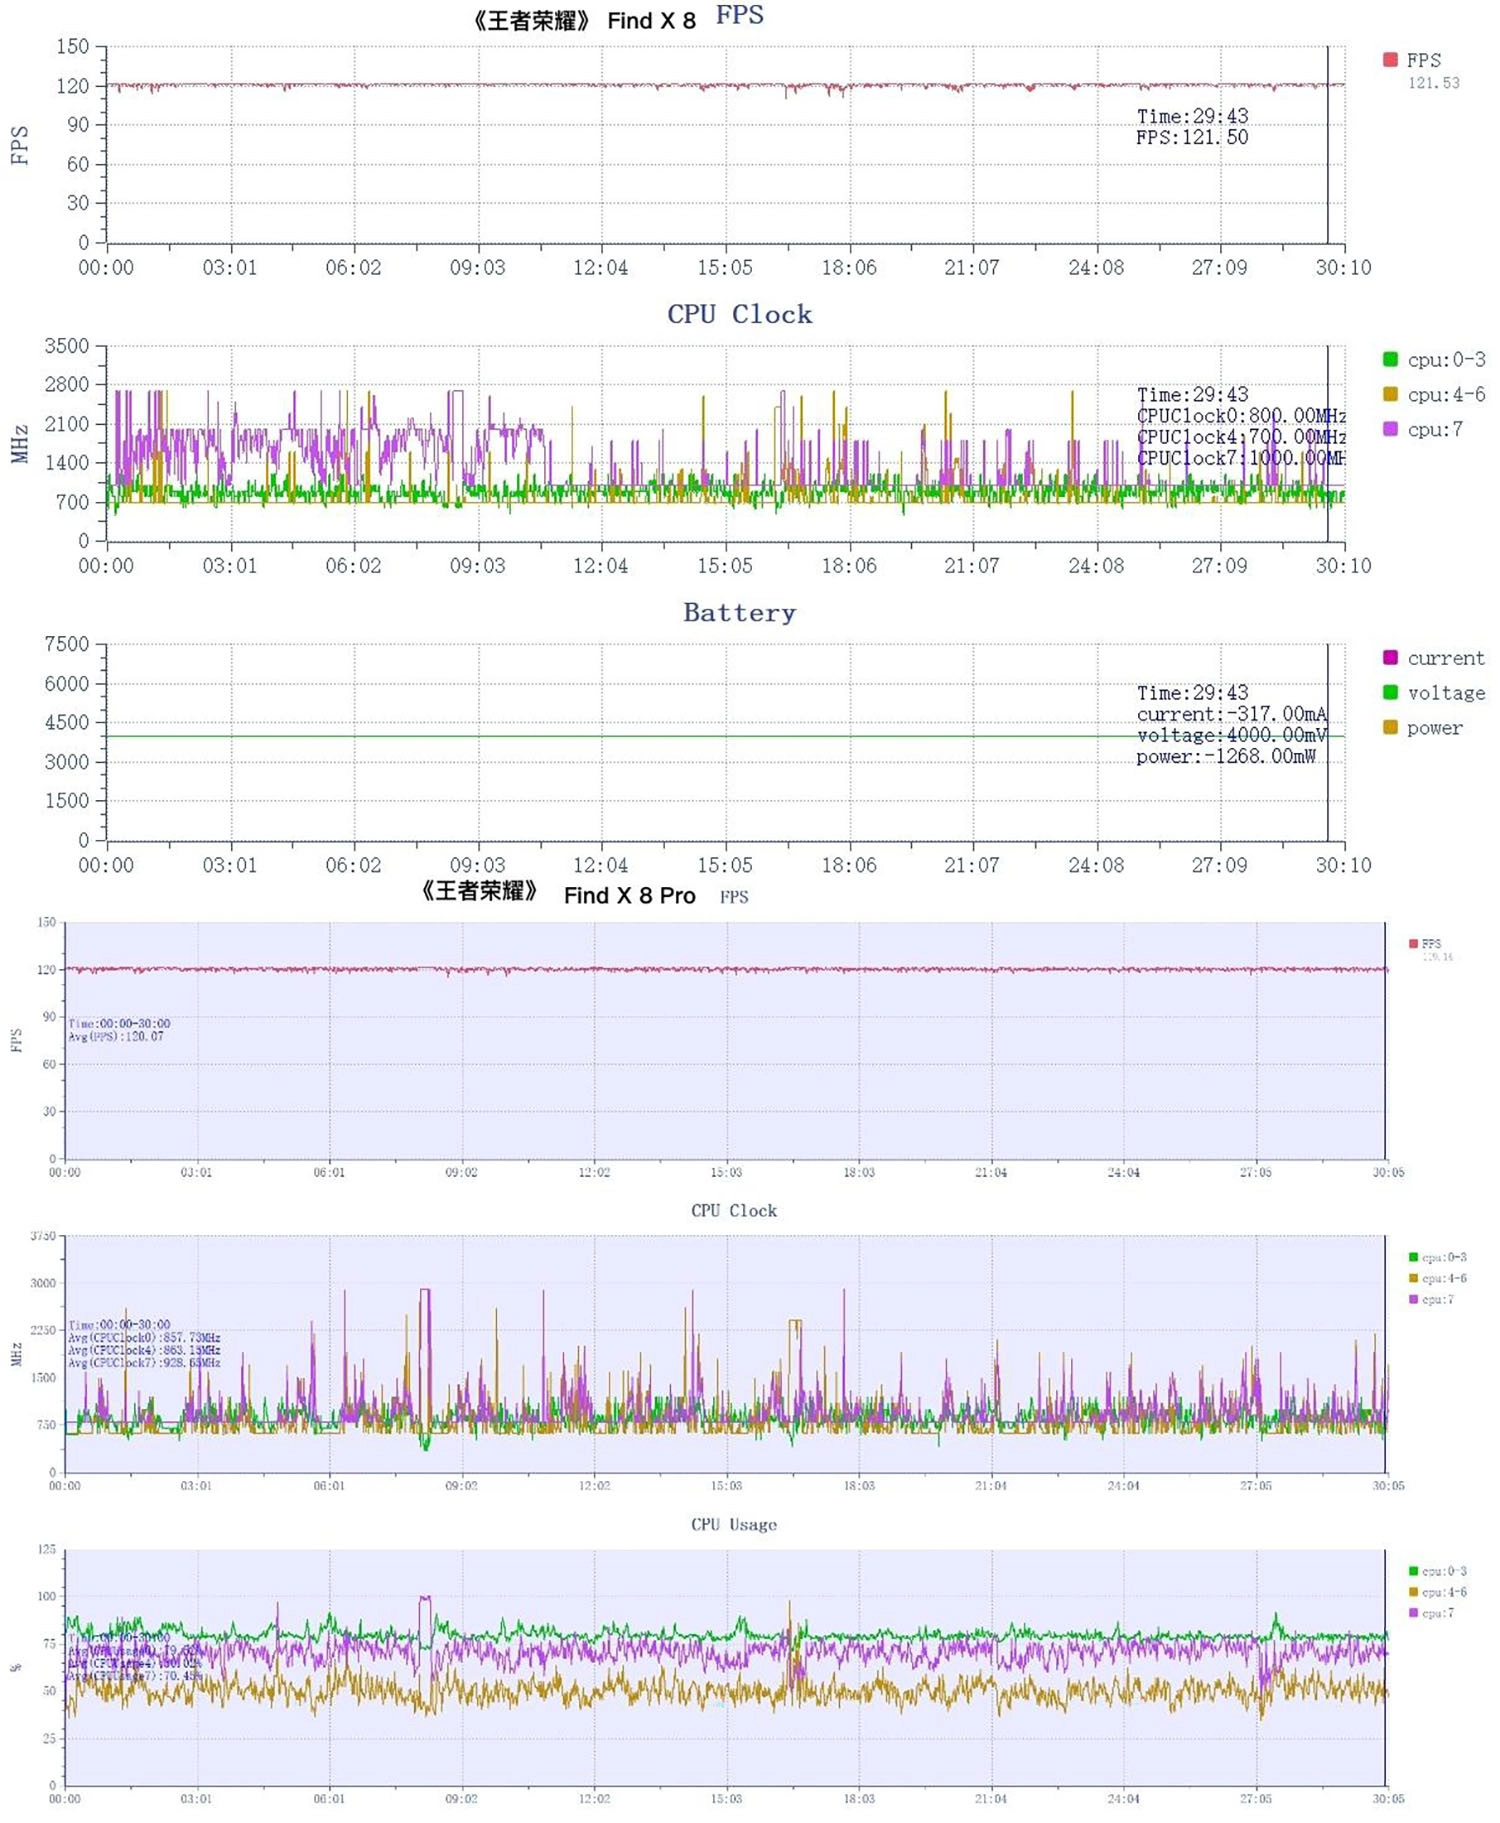
Task: Click the cpu:7 legend of CPU Usage chart
Action: (1431, 1613)
